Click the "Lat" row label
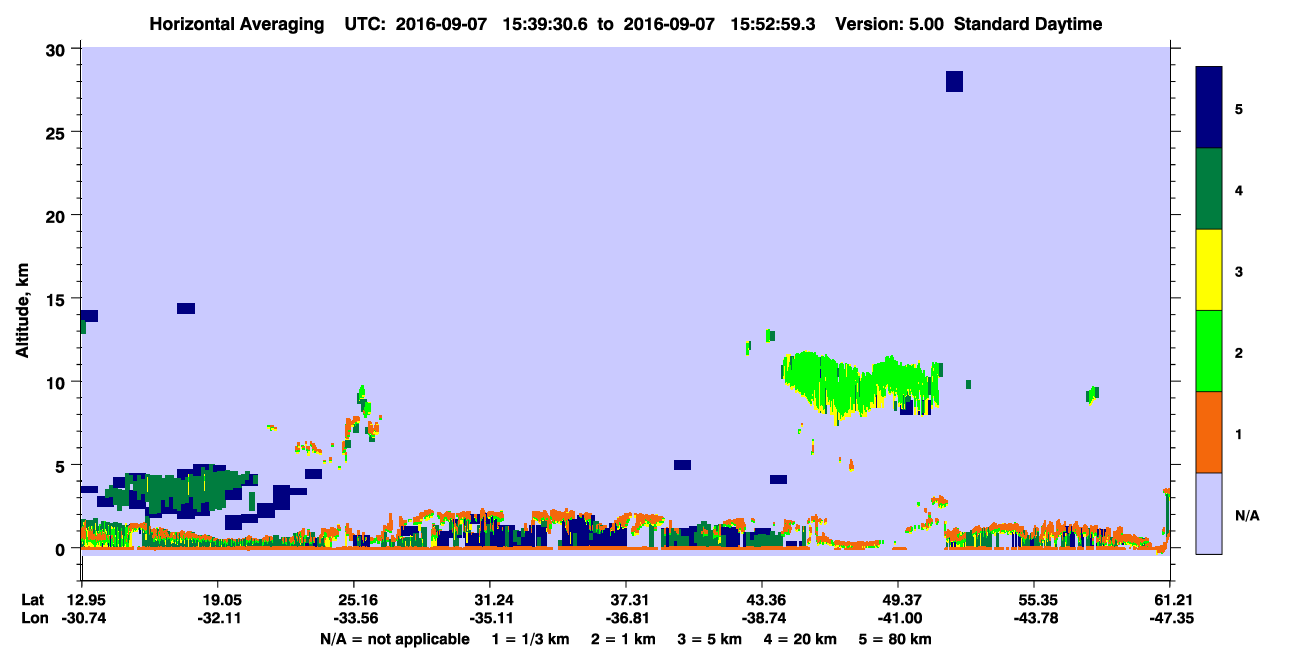Viewport: 1300px width, 667px height. [33, 600]
